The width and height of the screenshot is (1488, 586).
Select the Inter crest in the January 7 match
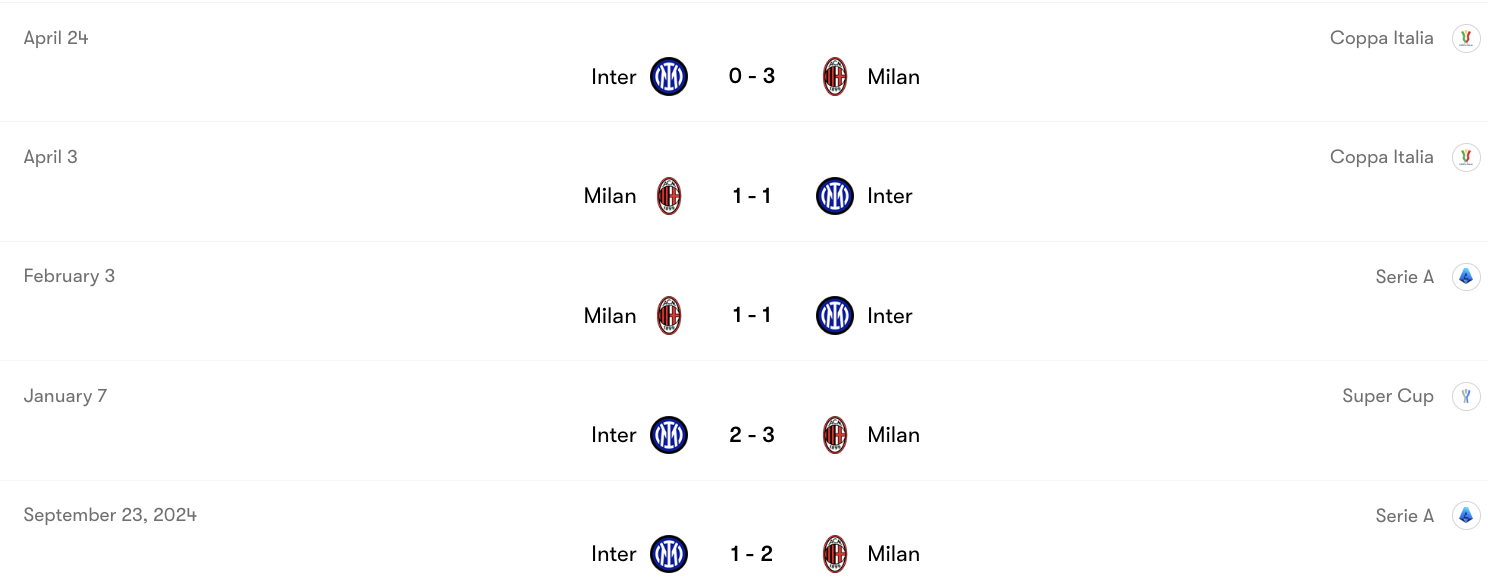pos(668,435)
